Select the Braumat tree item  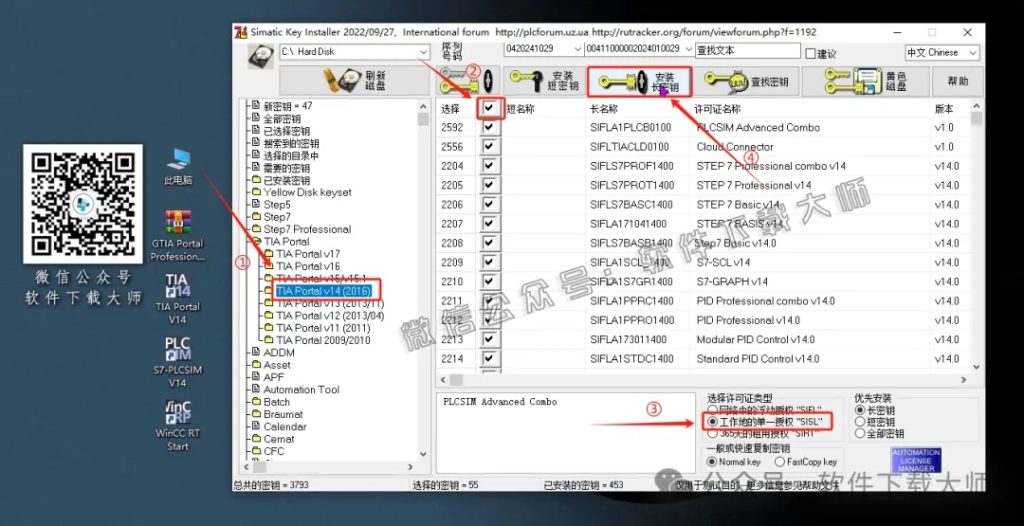[285, 414]
